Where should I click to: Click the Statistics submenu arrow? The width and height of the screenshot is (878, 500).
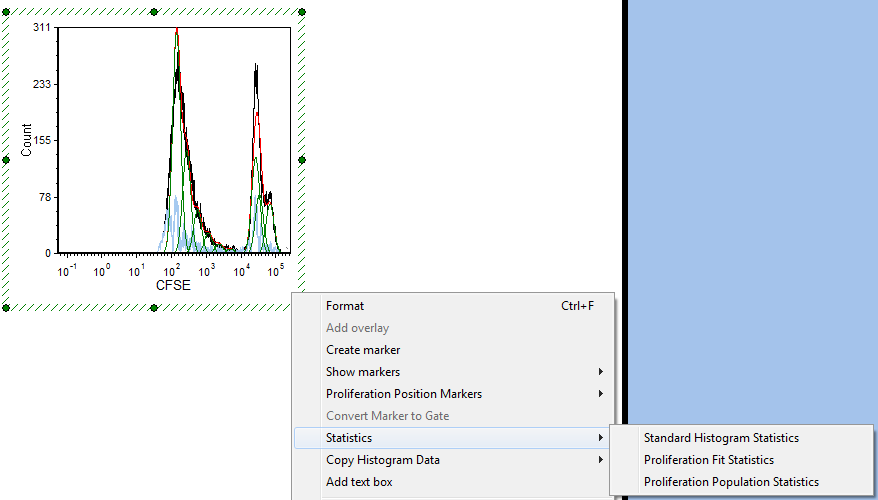pyautogui.click(x=600, y=438)
